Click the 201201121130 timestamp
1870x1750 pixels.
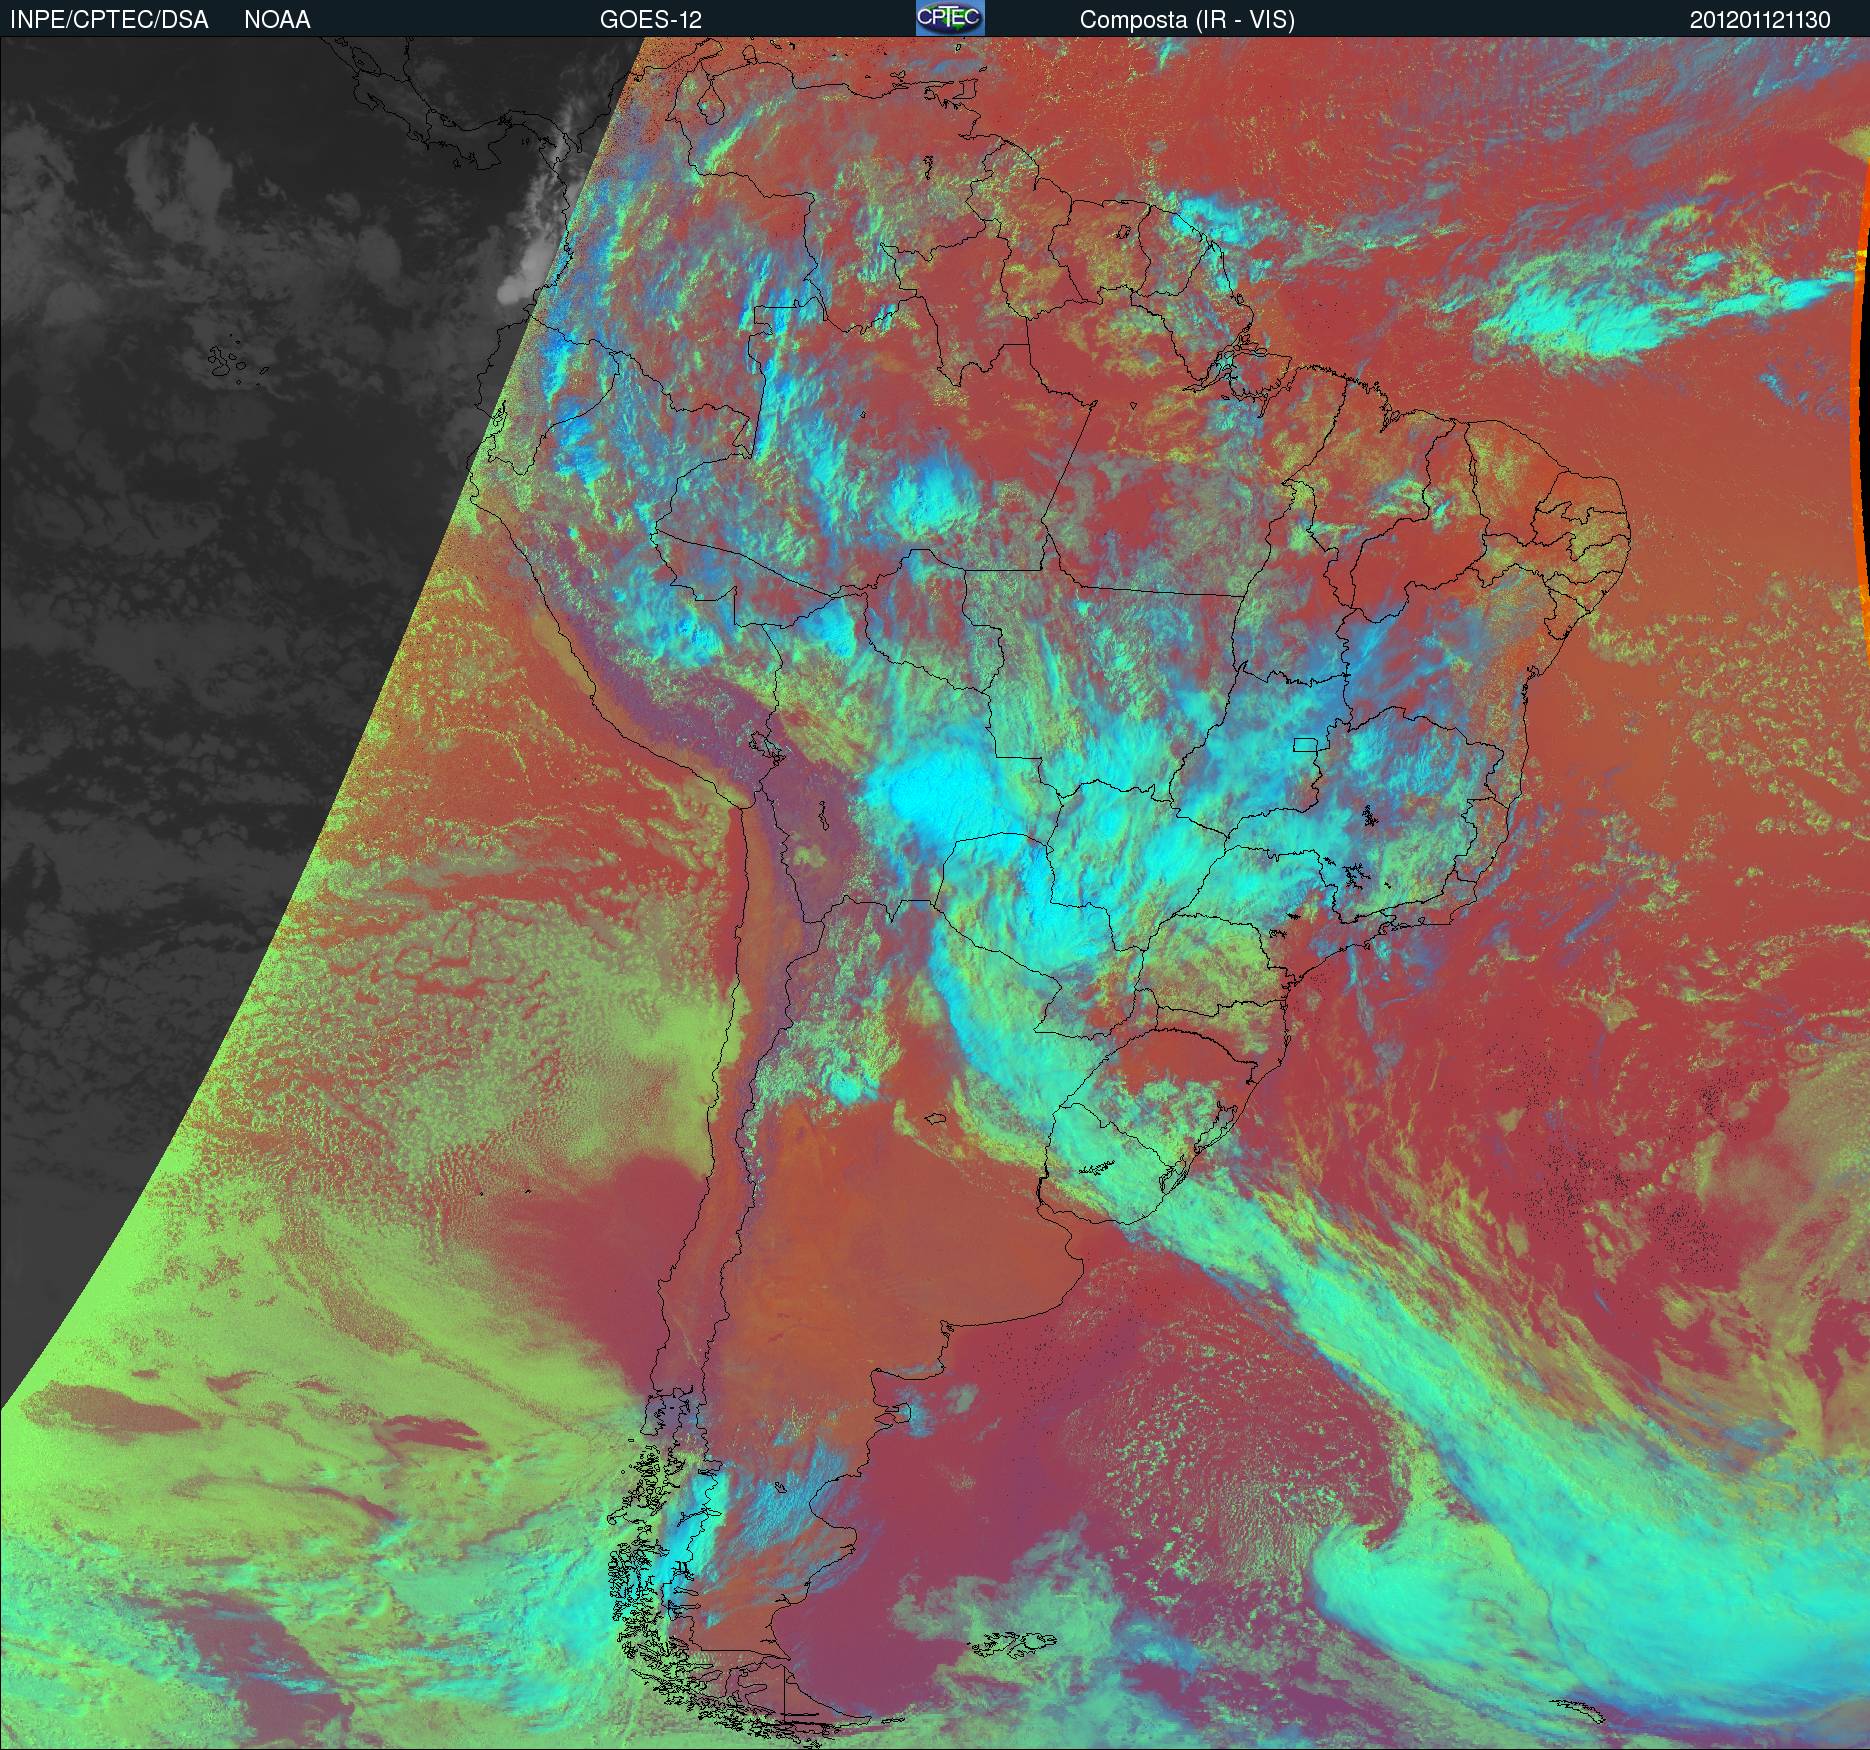(x=1761, y=20)
